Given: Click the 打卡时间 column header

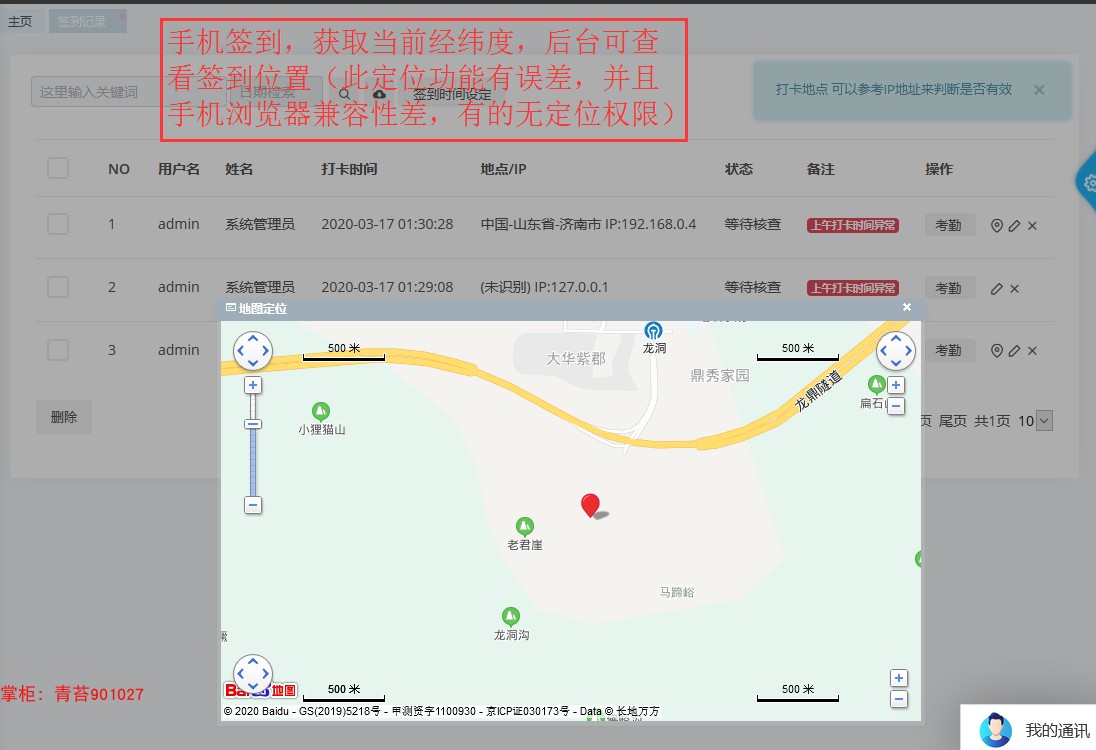Looking at the screenshot, I should tap(349, 169).
